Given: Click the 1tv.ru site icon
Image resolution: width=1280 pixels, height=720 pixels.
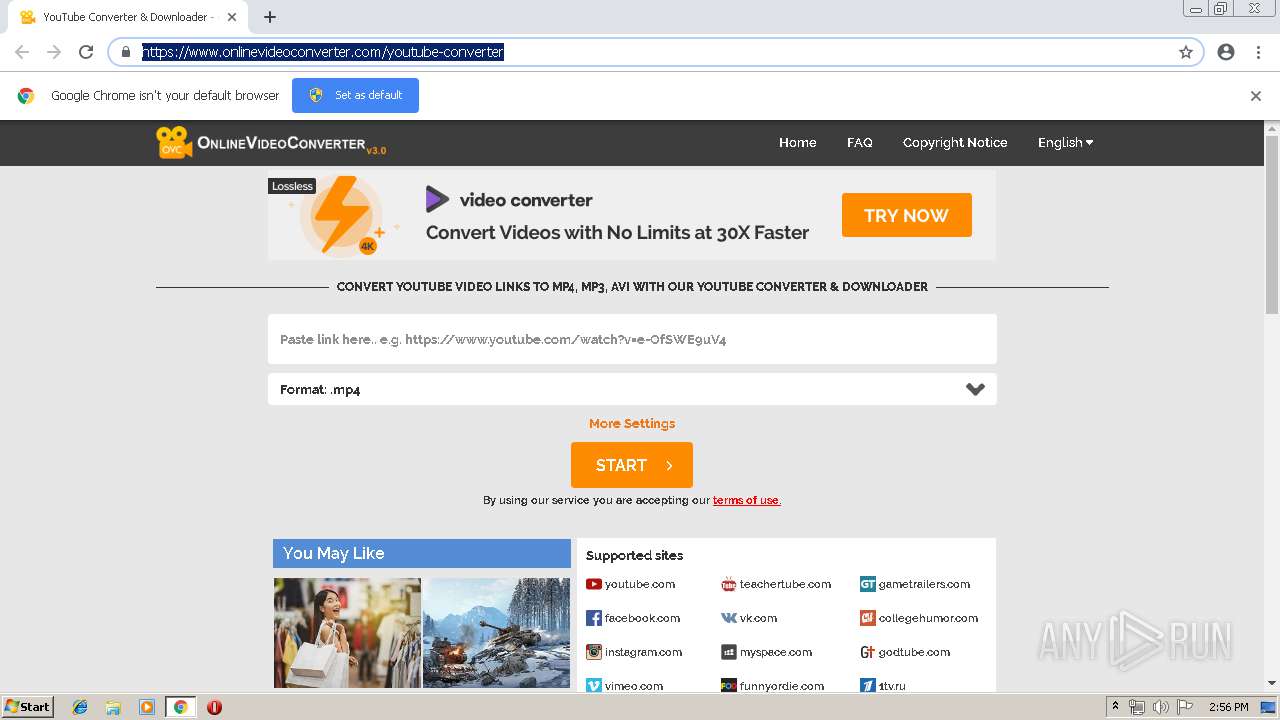Looking at the screenshot, I should coord(868,686).
